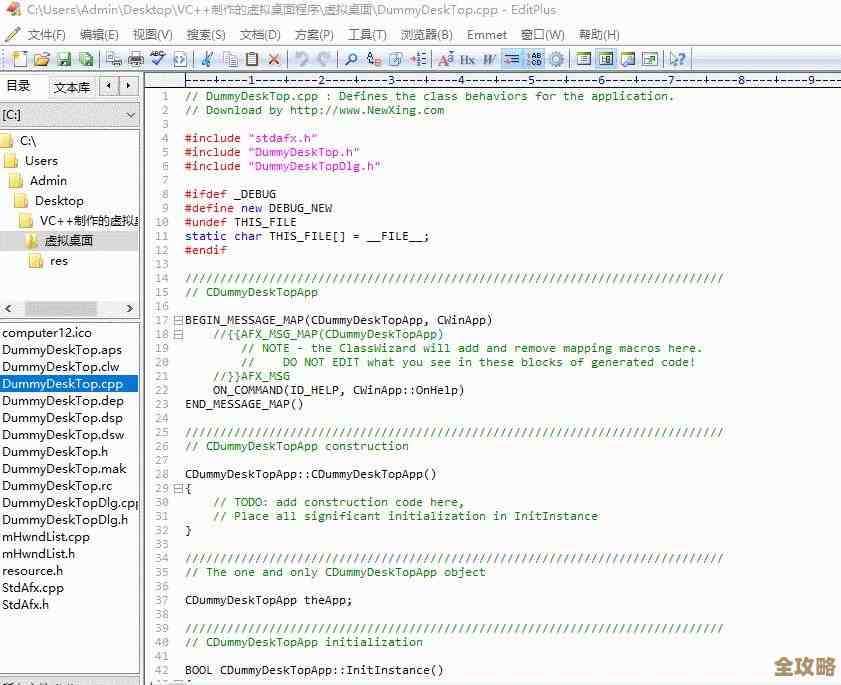The image size is (841, 685).
Task: Click the Open file folder icon
Action: 40,60
